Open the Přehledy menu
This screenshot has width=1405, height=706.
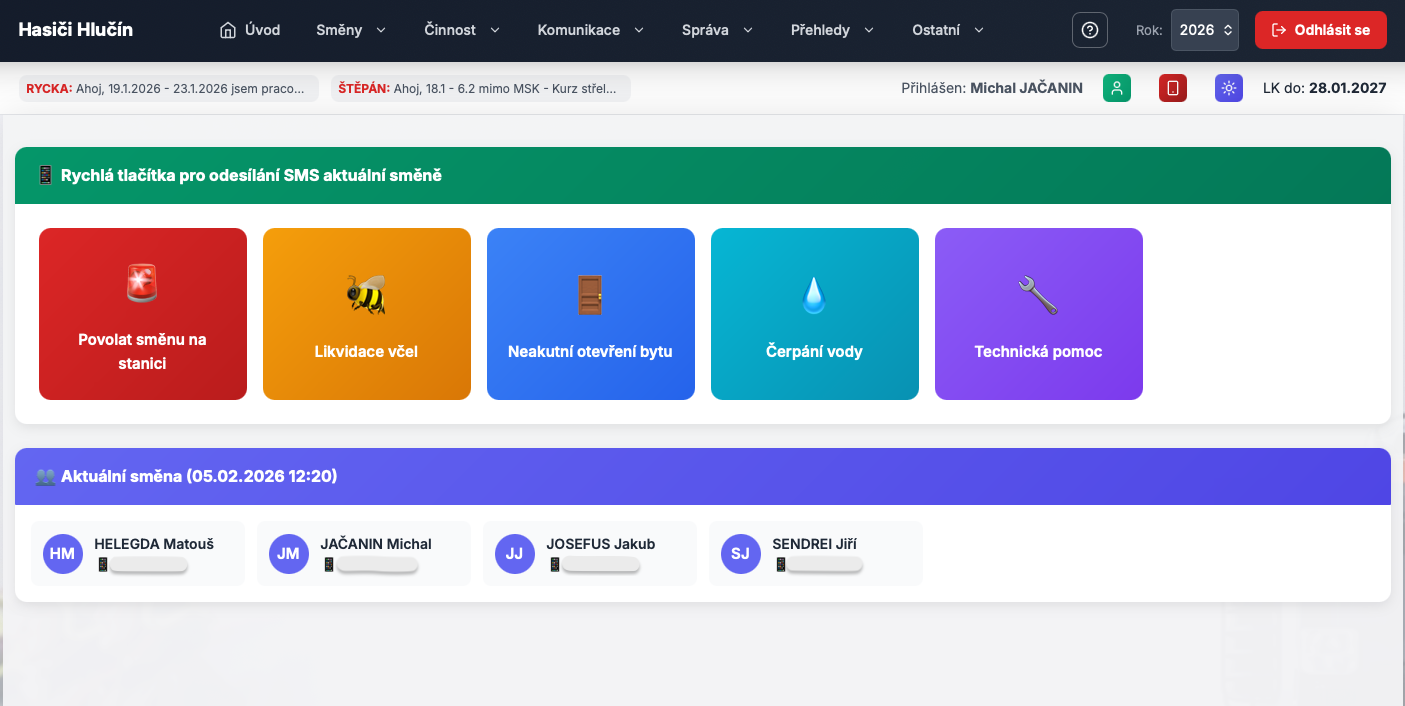(832, 30)
